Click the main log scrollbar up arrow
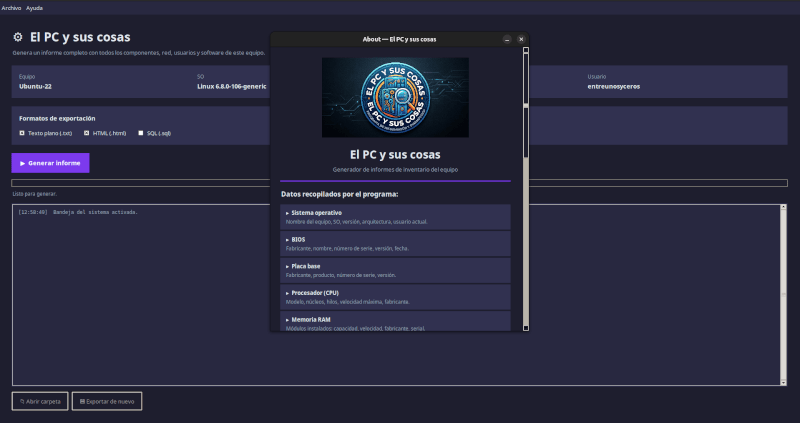The image size is (800, 423). point(784,207)
